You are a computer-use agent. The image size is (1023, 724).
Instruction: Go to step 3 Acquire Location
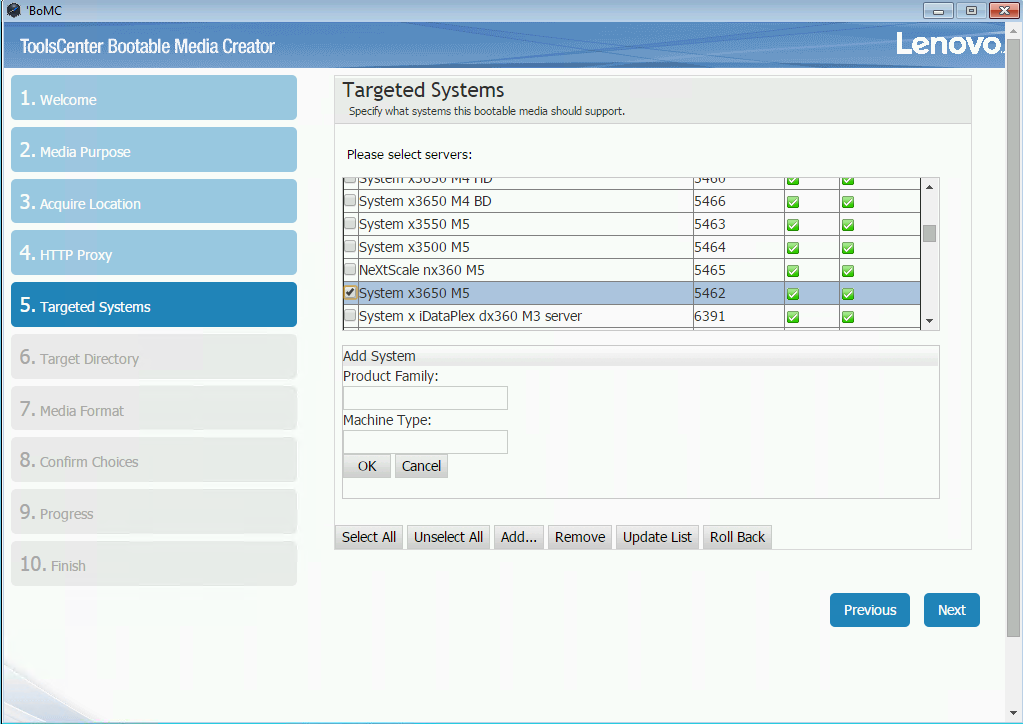click(x=154, y=201)
